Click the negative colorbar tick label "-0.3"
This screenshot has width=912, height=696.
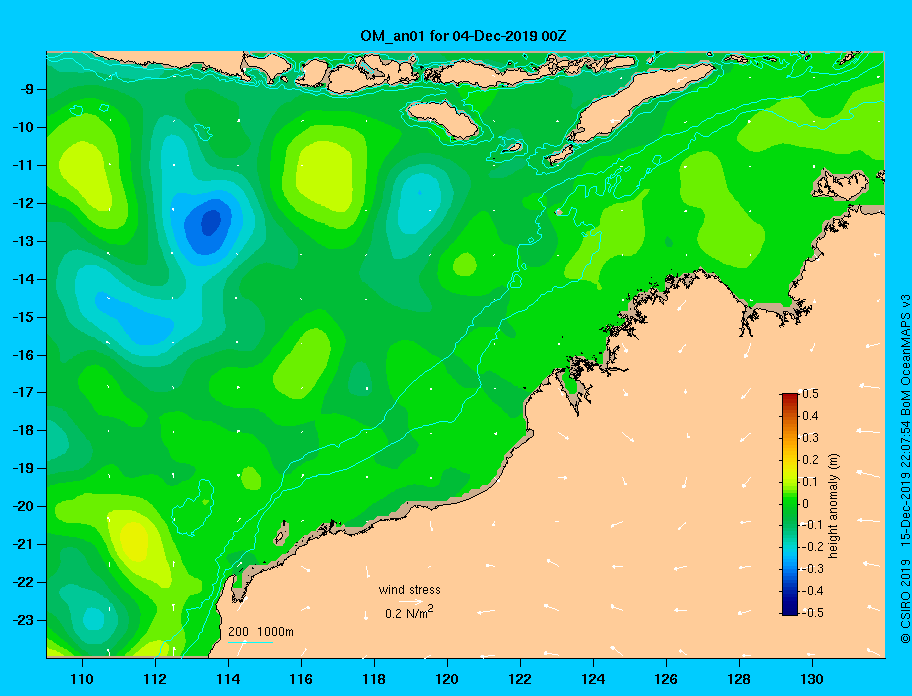coord(813,569)
